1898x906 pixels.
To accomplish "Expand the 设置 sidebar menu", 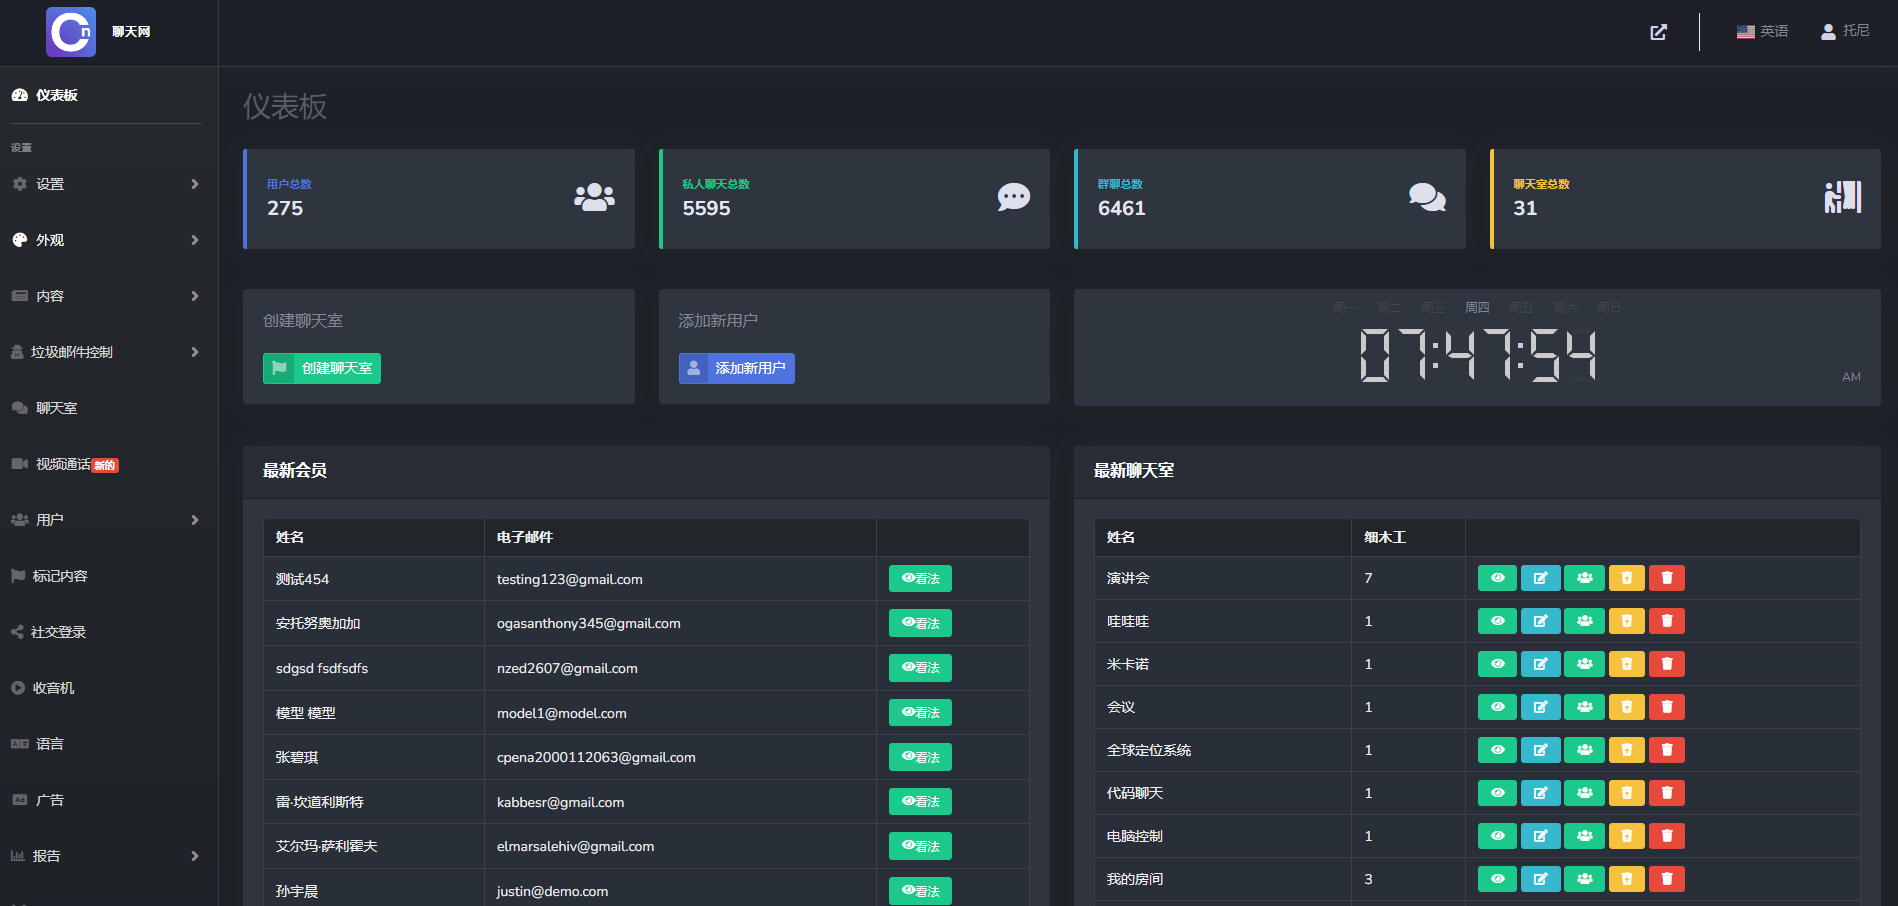I will [105, 184].
